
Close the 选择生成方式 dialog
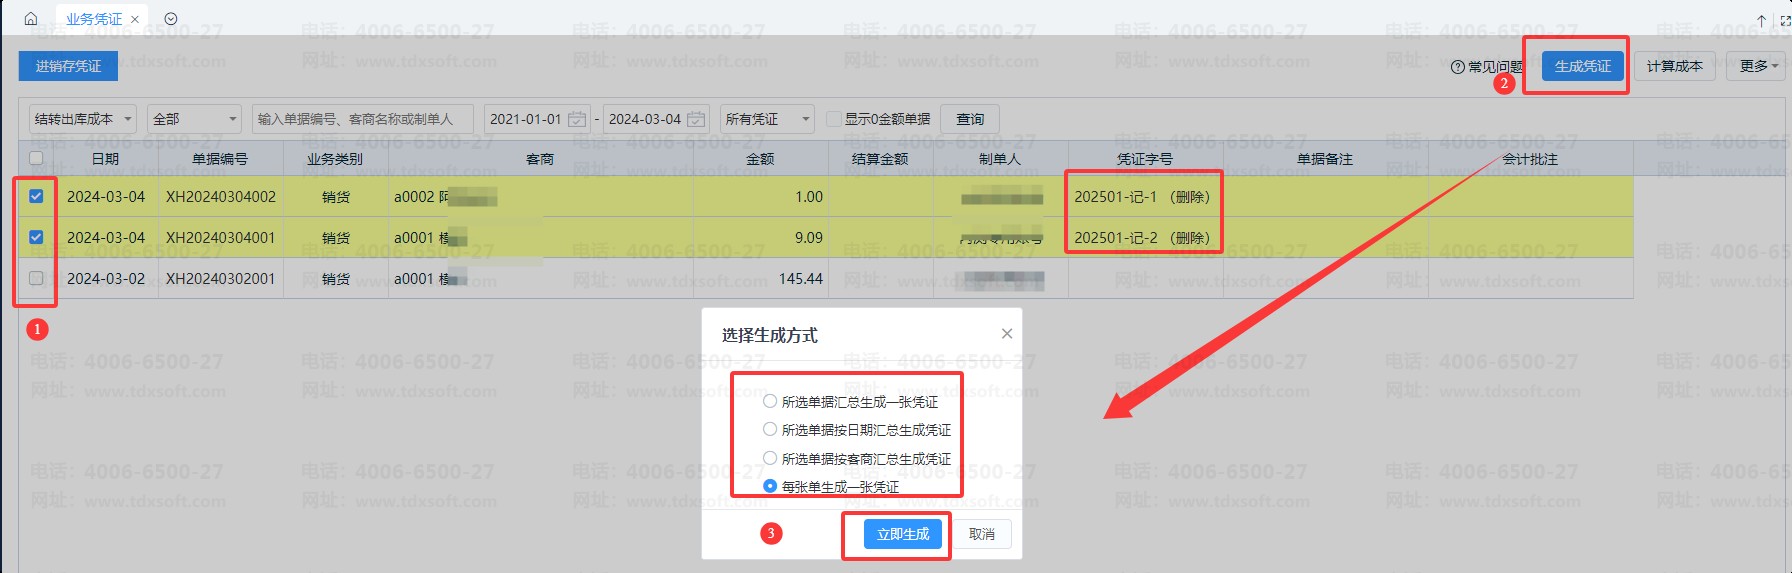1007,334
